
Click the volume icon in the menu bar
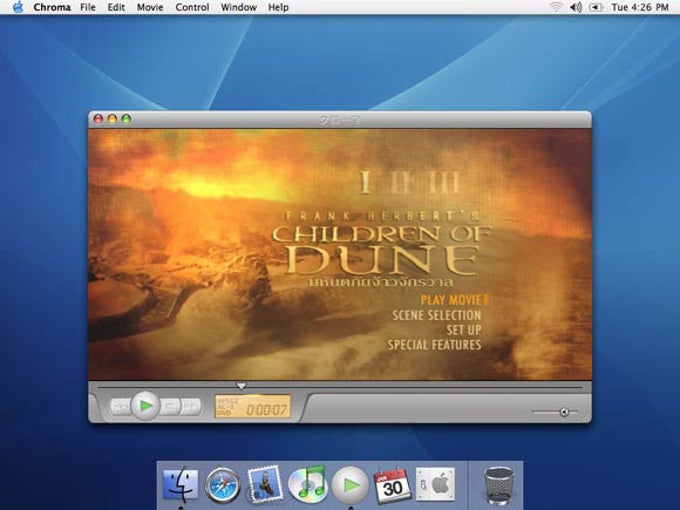pos(576,7)
